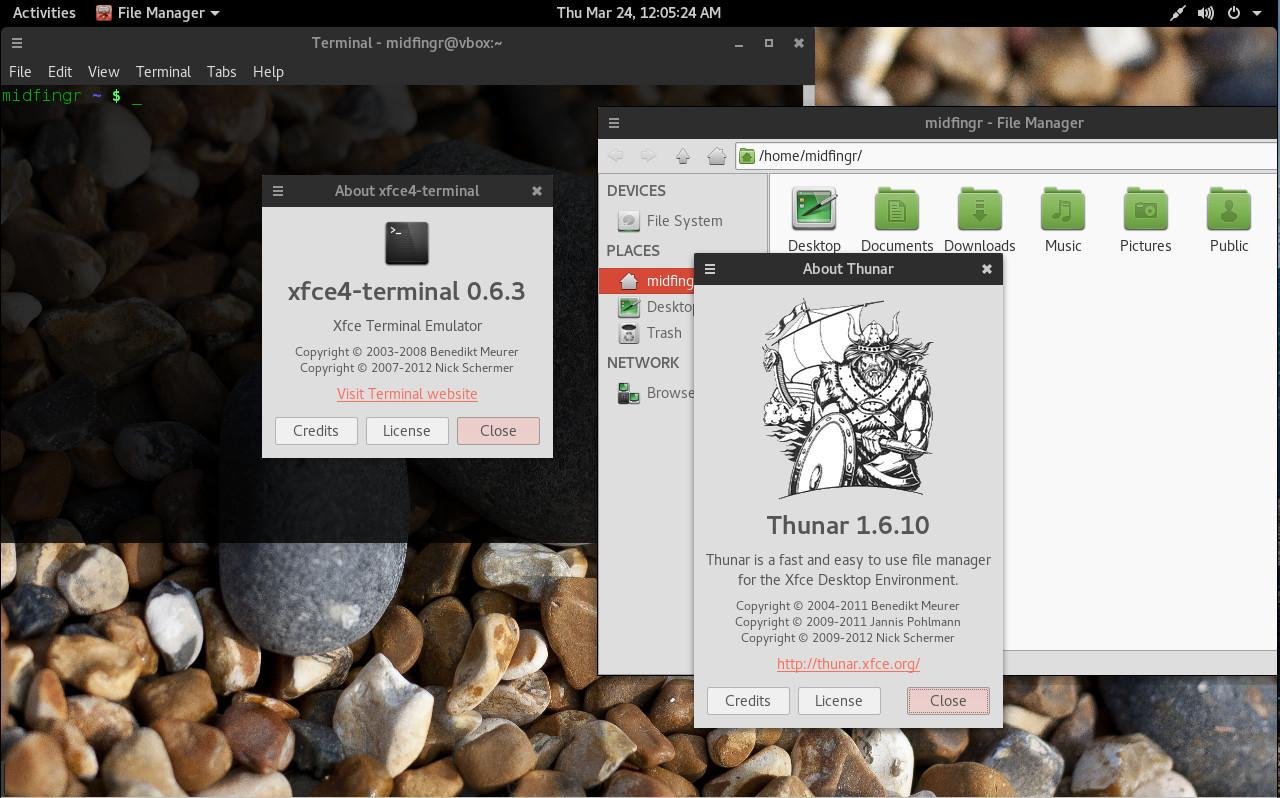1280x798 pixels.
Task: Show Credits in About Thunar
Action: click(748, 701)
